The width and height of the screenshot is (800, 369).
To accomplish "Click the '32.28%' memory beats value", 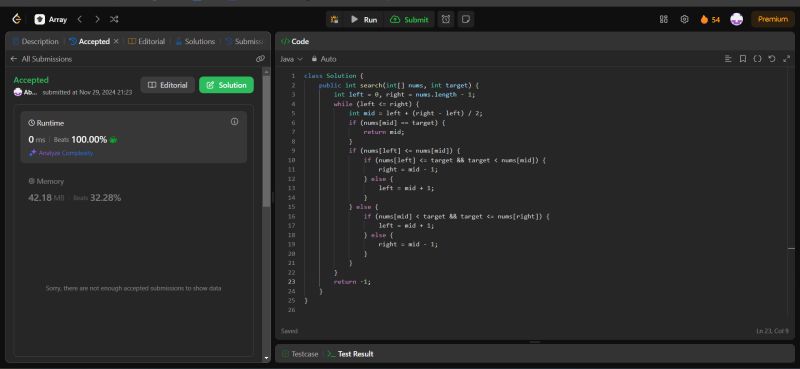I will coord(105,198).
